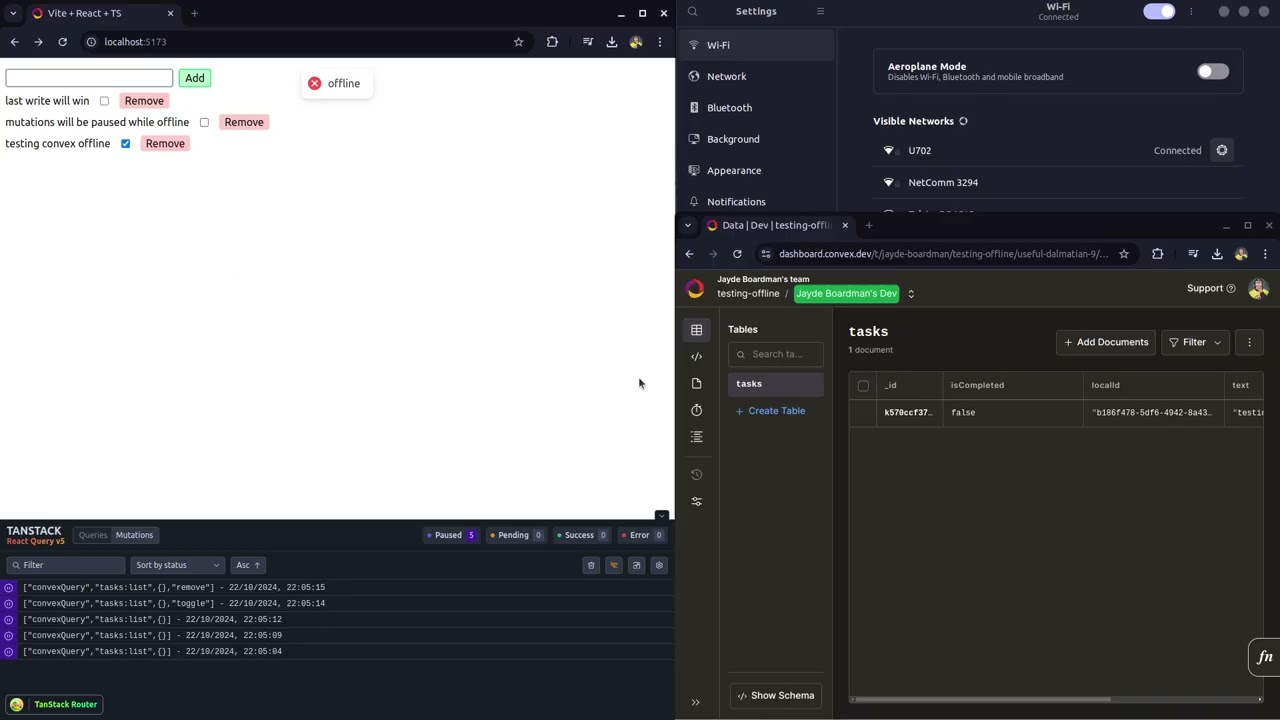The image size is (1280, 720).
Task: Go back in the localhost browser window
Action: click(14, 42)
